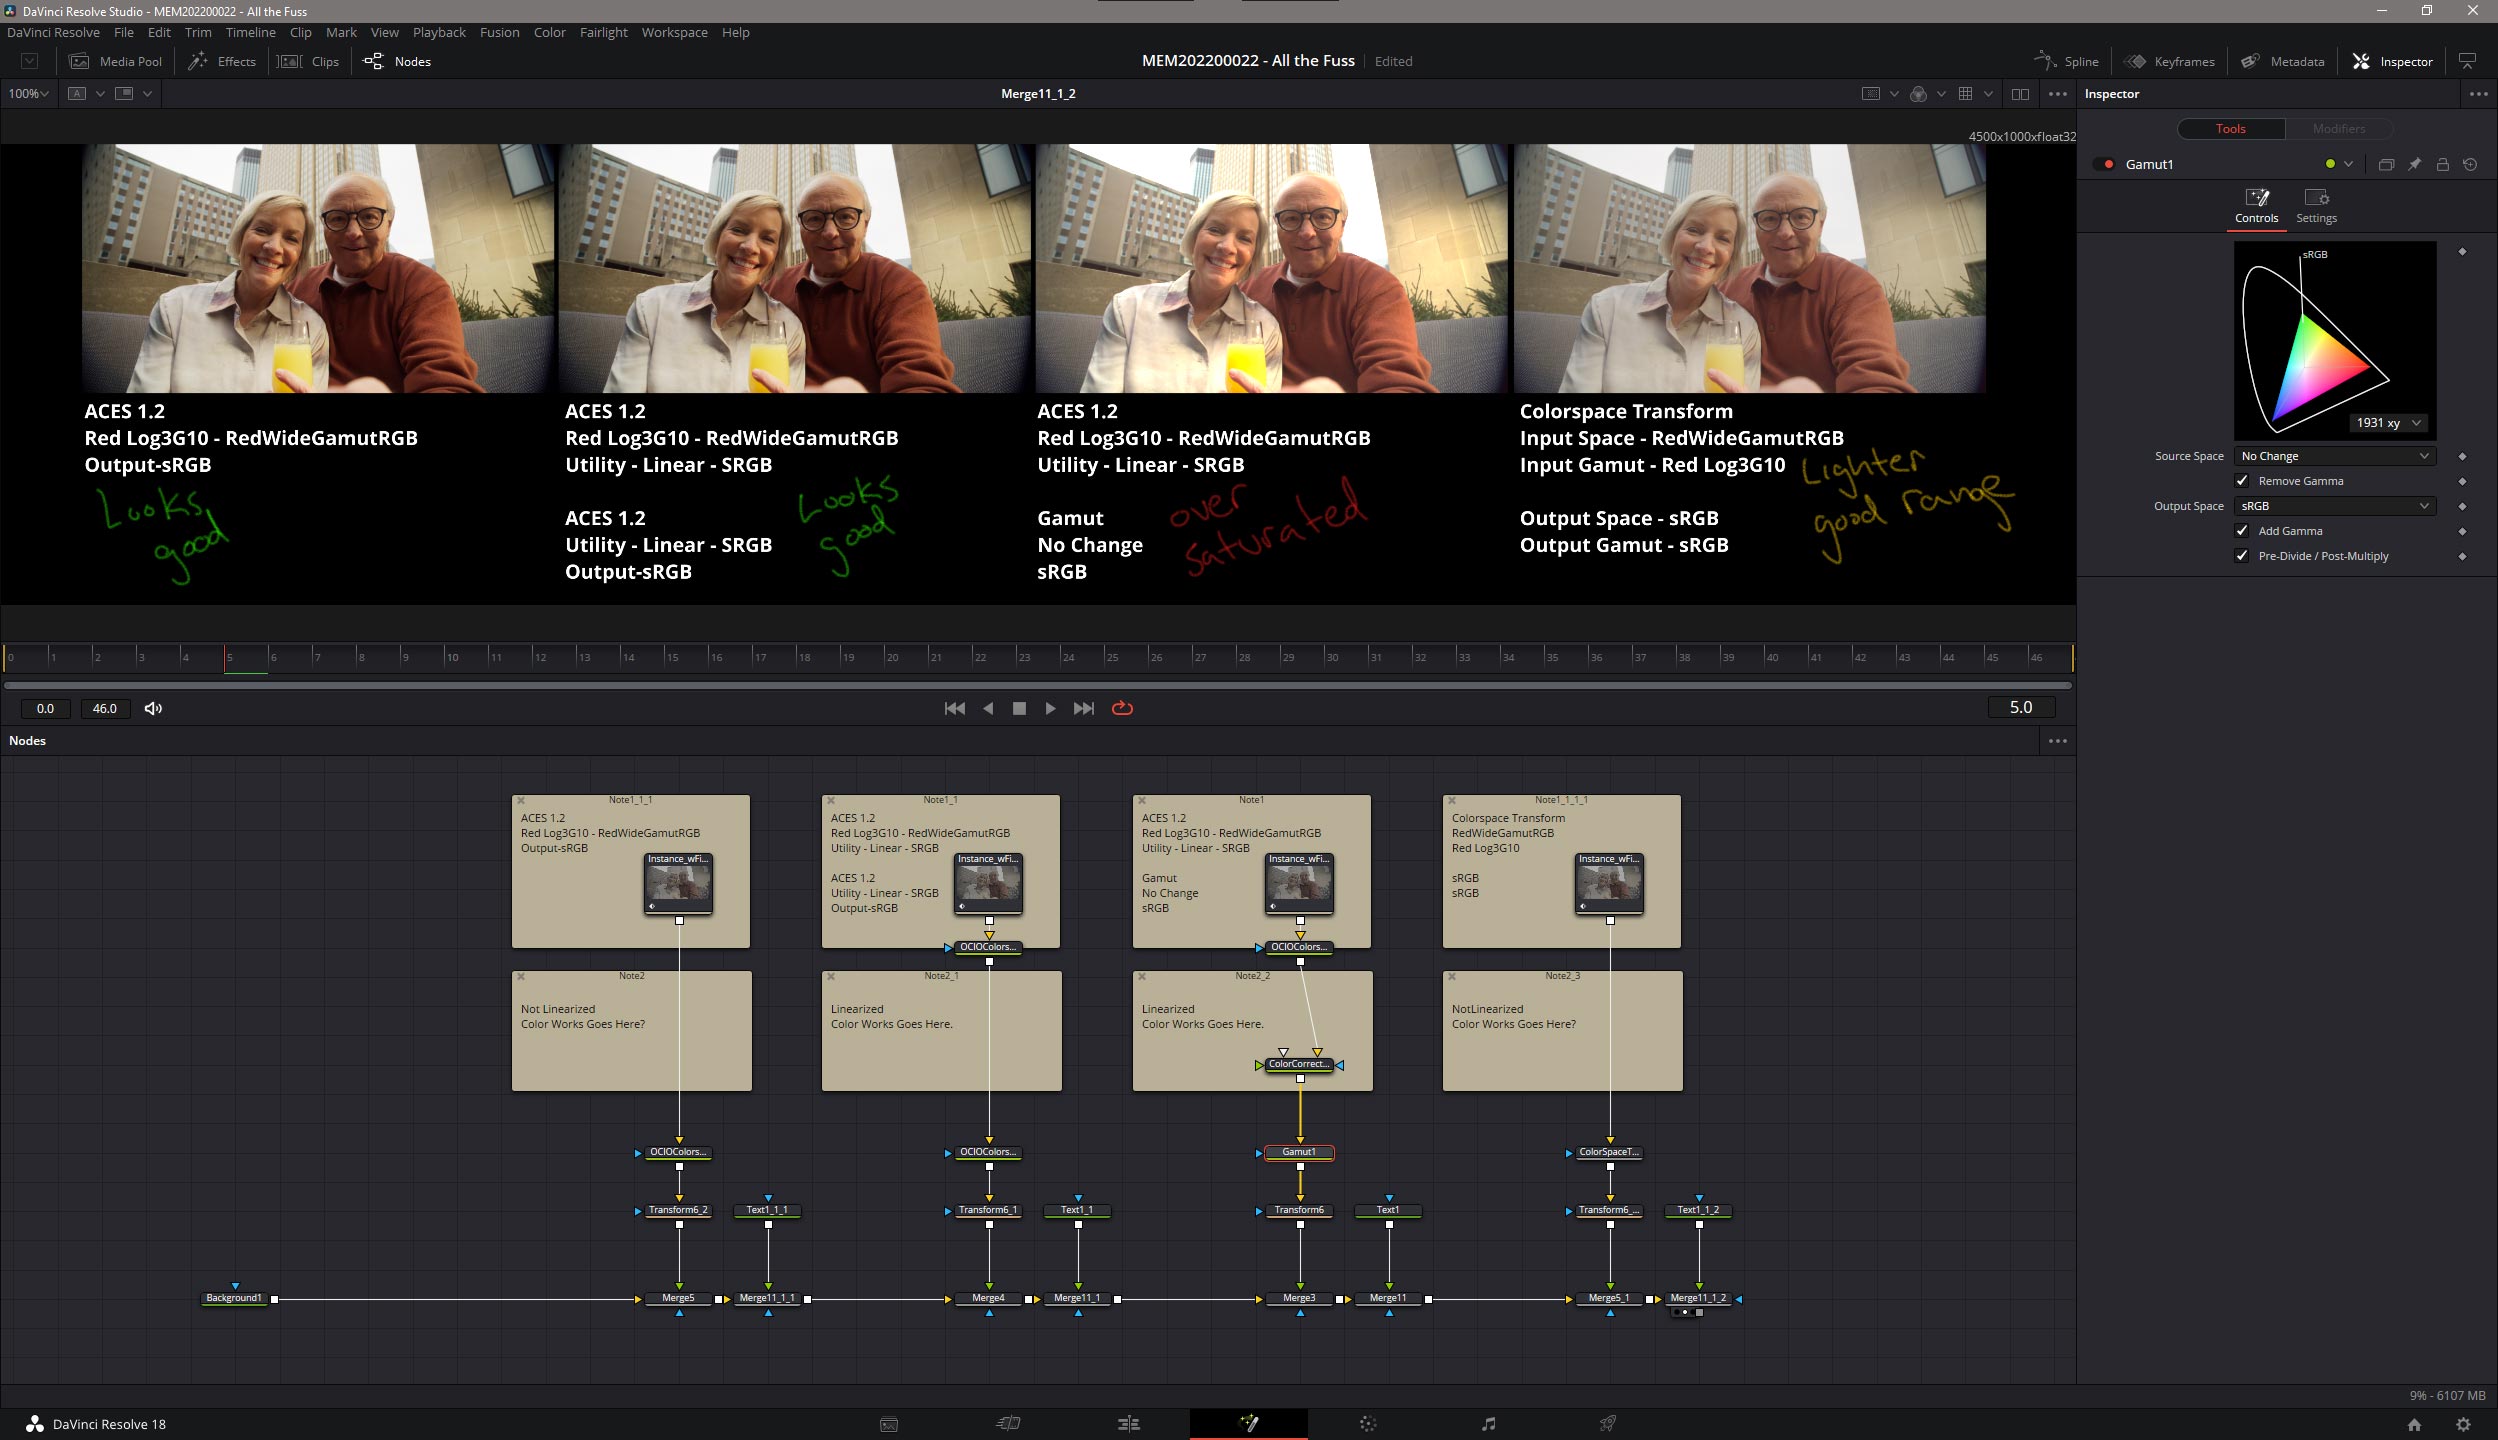Open the Keyframes editor
2498x1440 pixels.
coord(2169,61)
